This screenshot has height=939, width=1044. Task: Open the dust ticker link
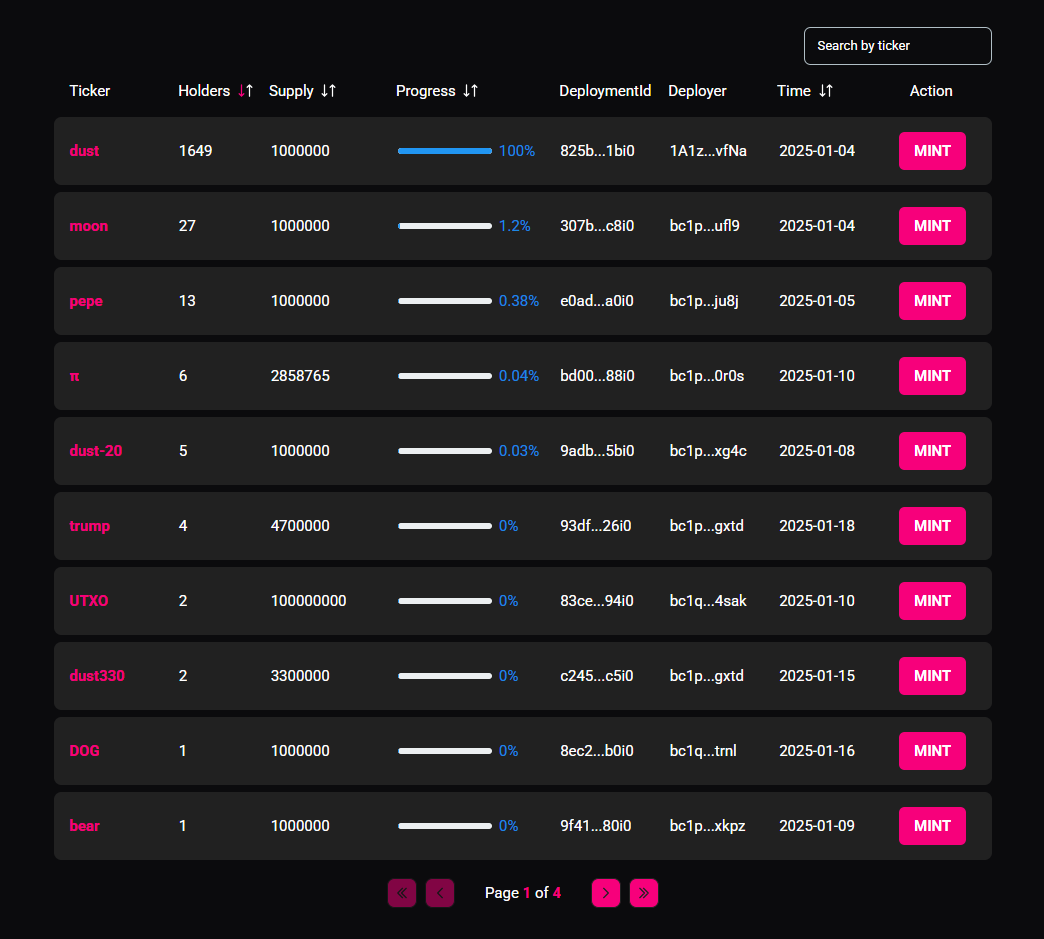[x=84, y=151]
